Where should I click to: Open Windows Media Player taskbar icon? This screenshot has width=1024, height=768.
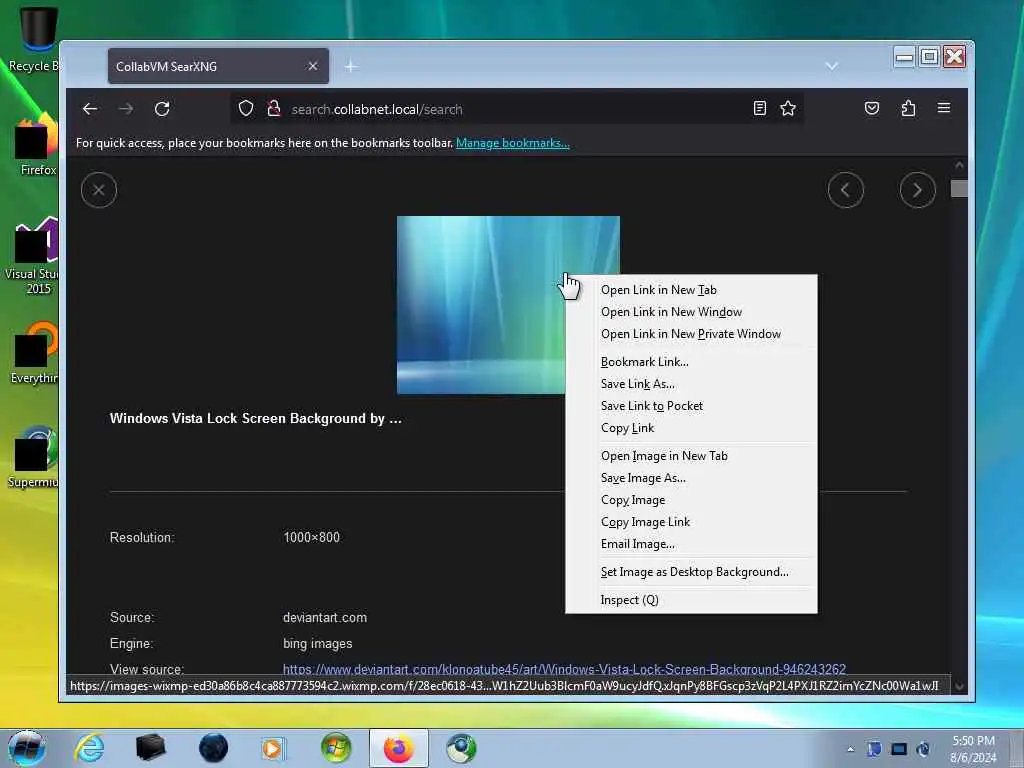pos(273,748)
